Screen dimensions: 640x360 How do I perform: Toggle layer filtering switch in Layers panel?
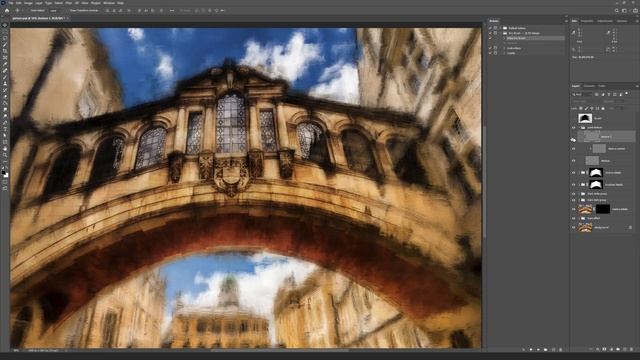click(x=627, y=94)
